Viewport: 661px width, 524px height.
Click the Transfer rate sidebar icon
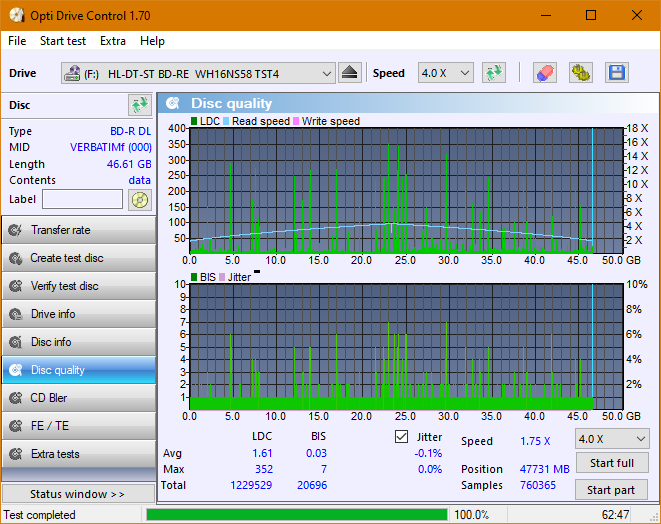coord(16,230)
